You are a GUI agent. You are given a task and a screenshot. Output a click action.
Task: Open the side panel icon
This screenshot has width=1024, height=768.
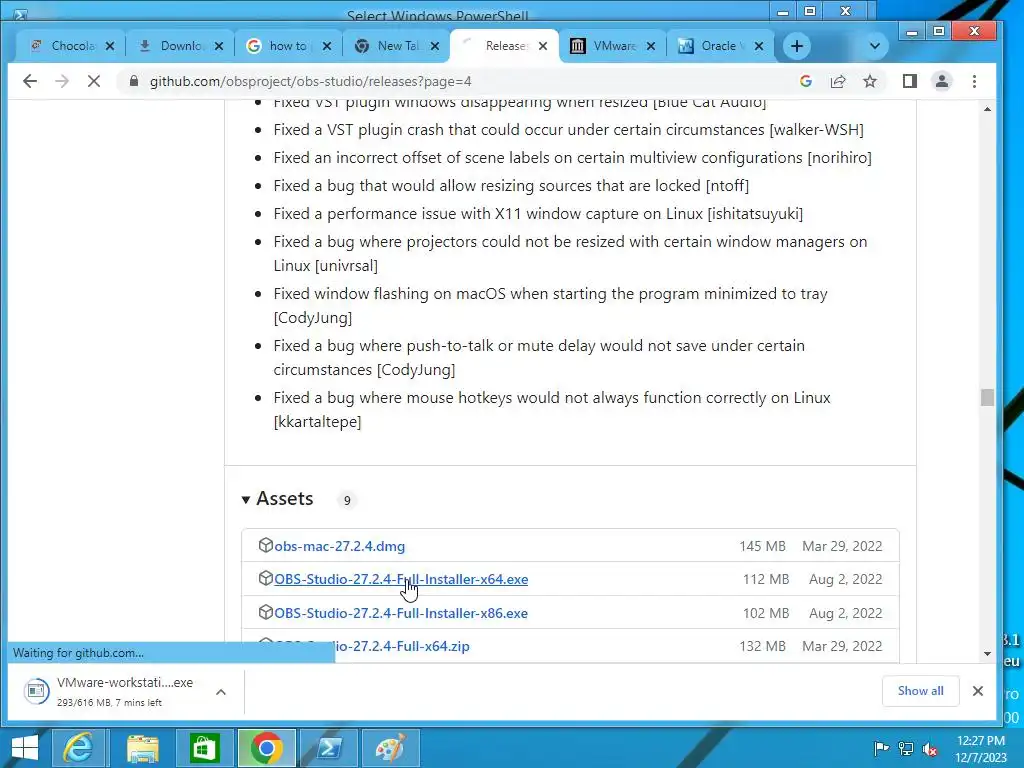(x=910, y=81)
